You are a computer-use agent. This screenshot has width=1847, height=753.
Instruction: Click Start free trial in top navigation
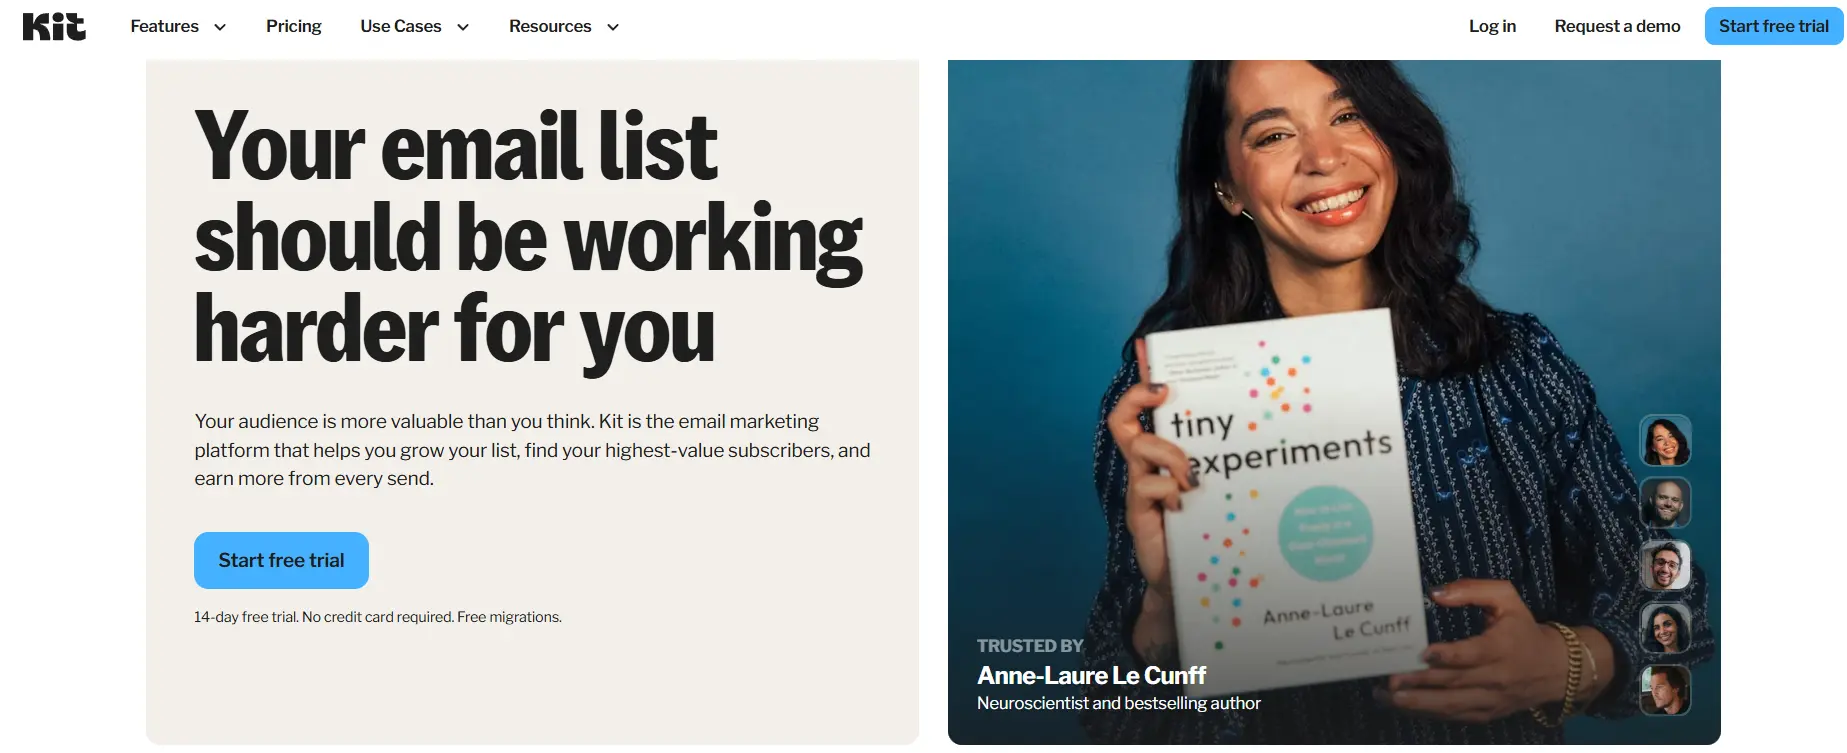[x=1774, y=26]
